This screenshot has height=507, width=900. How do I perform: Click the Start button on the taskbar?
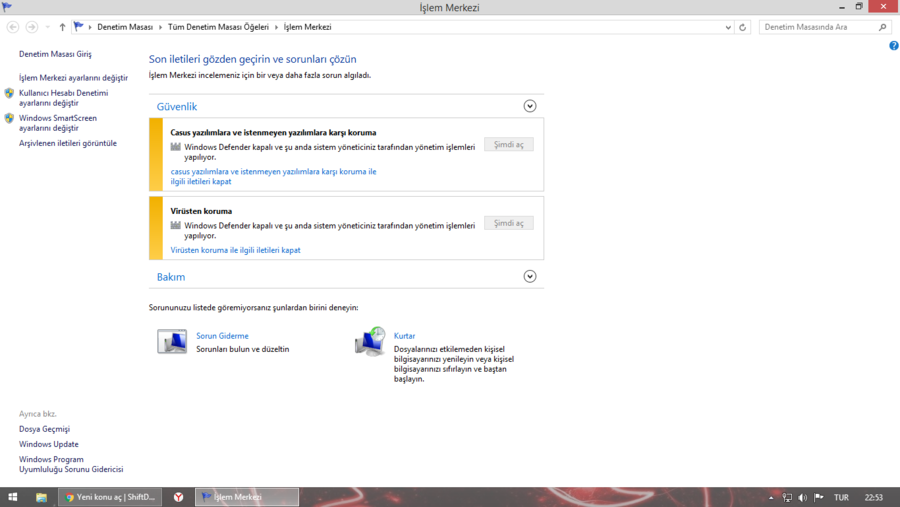(x=13, y=497)
